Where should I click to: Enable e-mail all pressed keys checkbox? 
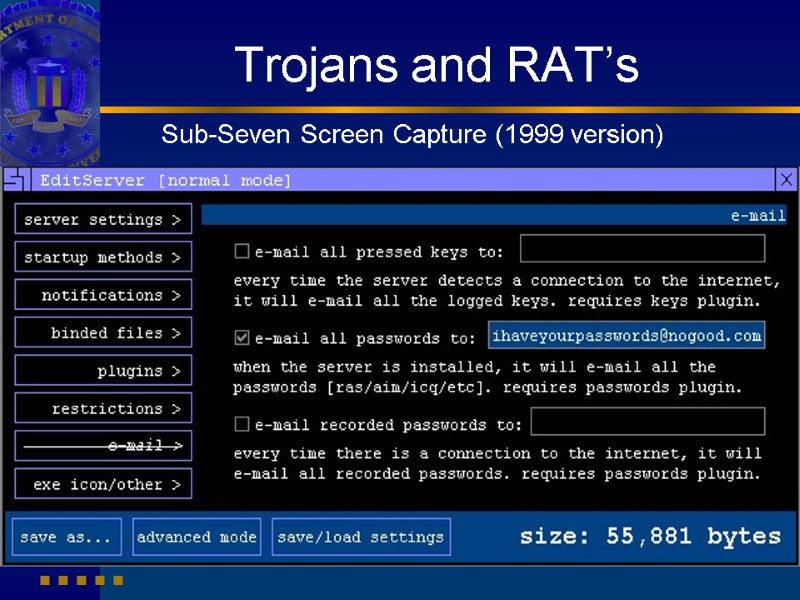point(242,251)
